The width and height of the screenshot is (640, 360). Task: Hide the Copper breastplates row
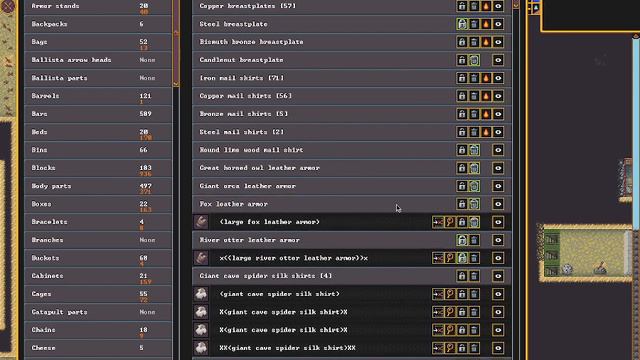498,6
